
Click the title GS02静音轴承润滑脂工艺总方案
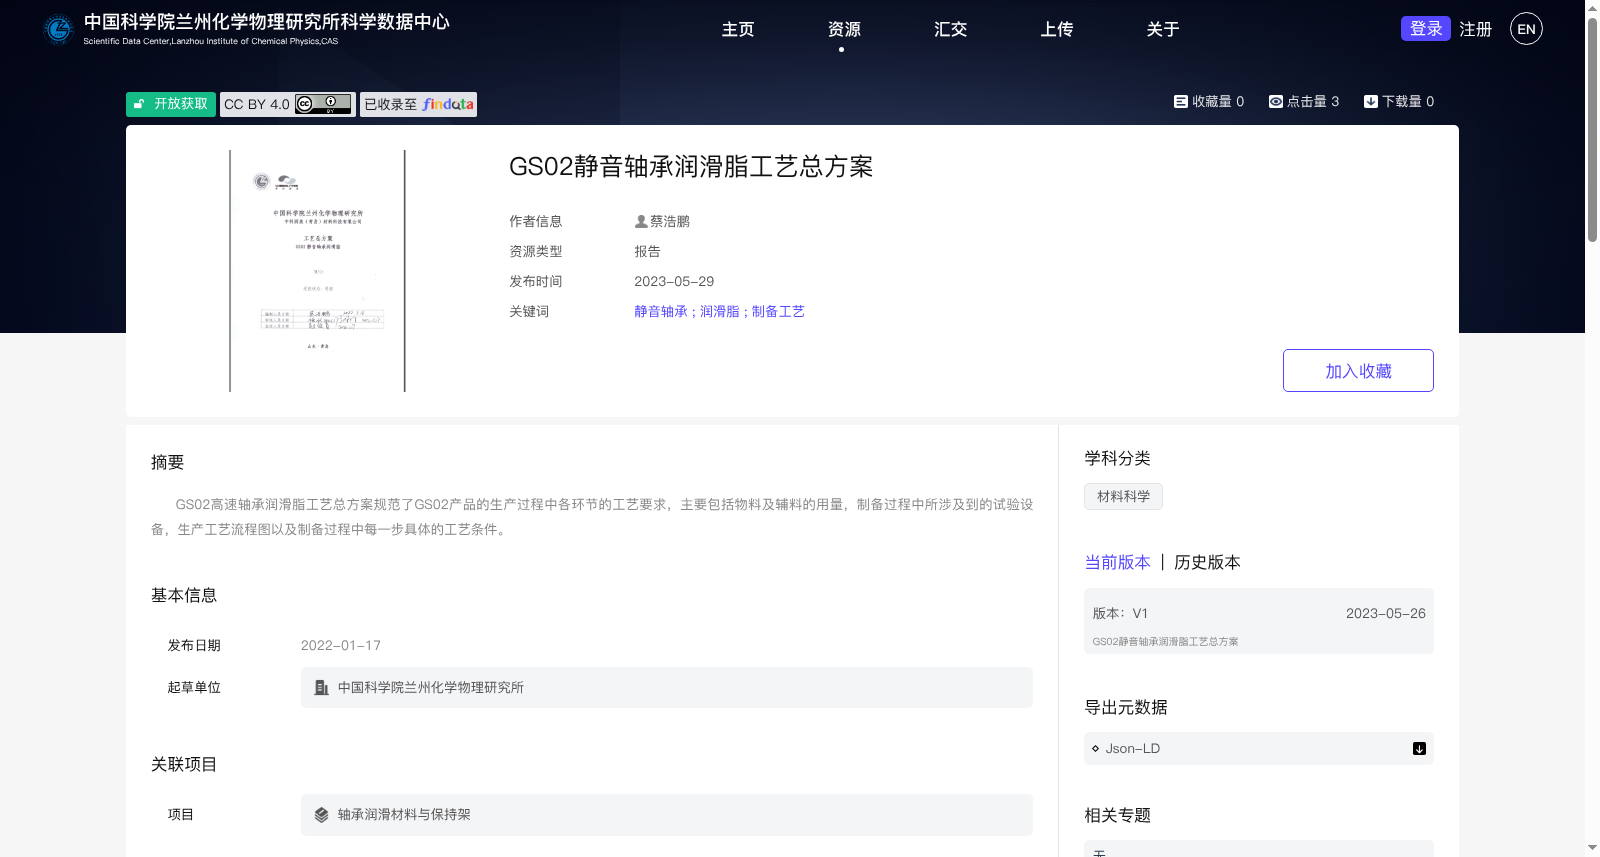coord(691,166)
